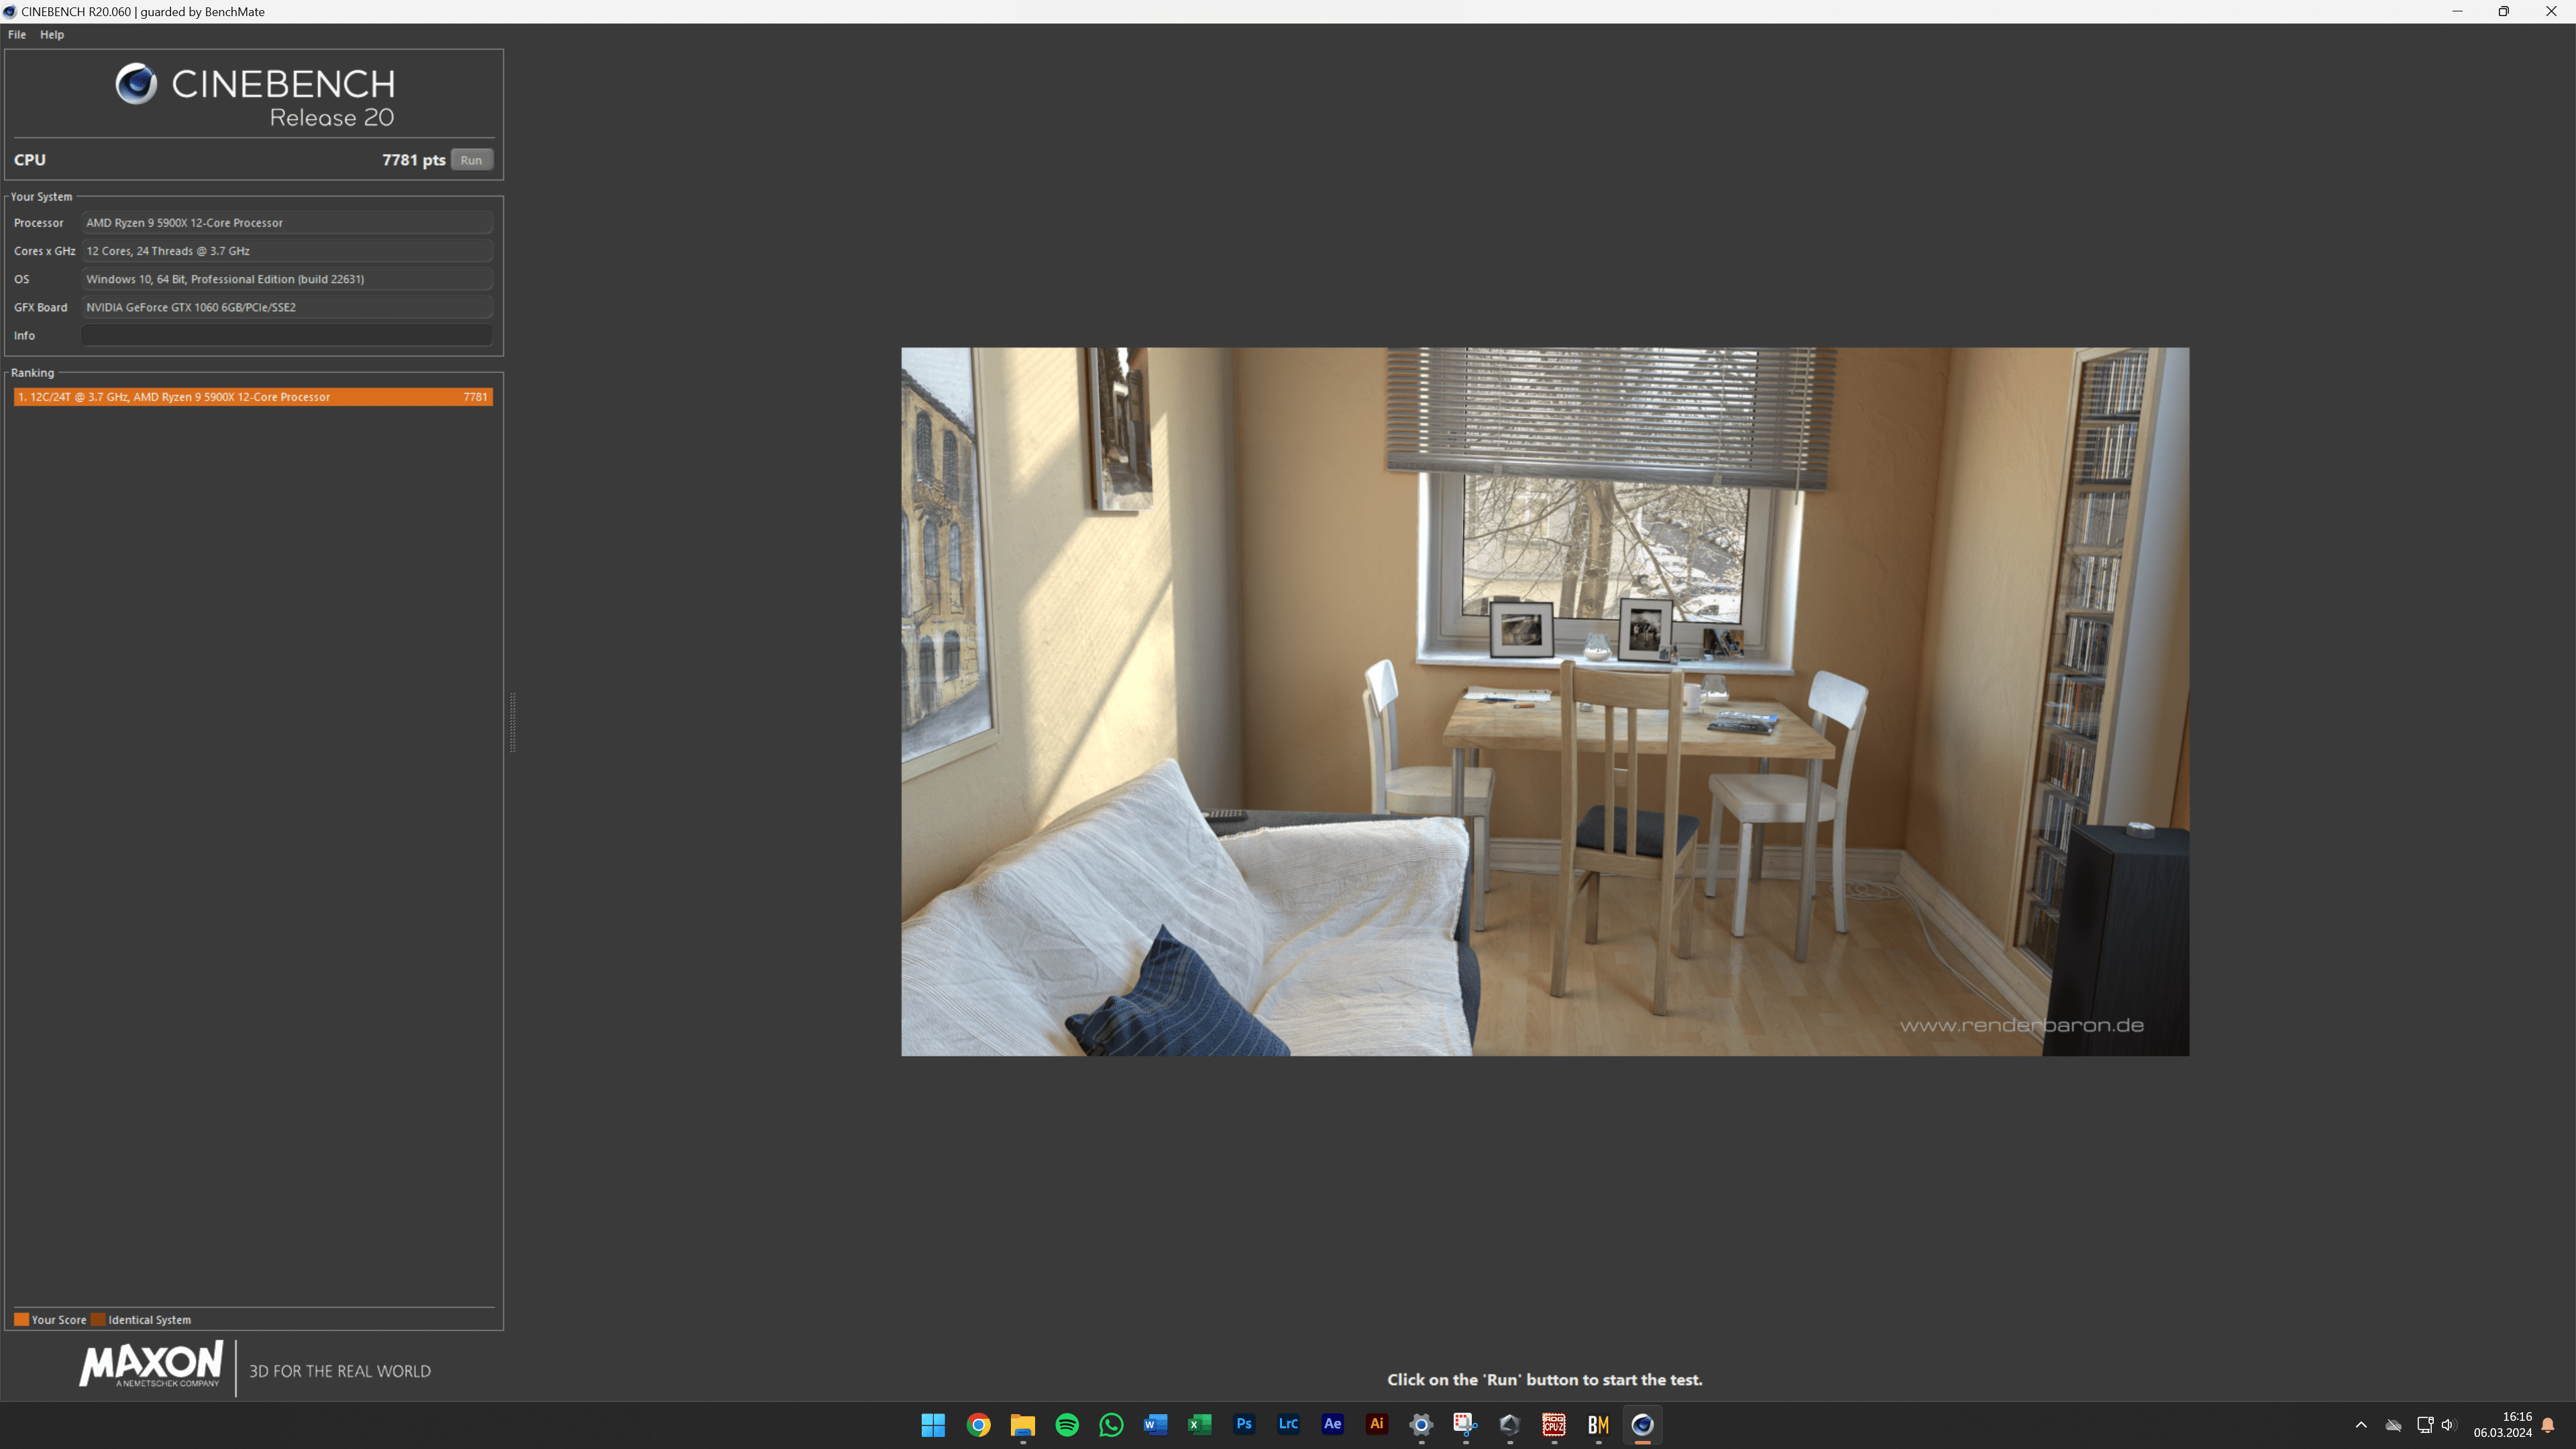Click the Run button next to CPU score
The width and height of the screenshot is (2576, 1449).
(471, 160)
